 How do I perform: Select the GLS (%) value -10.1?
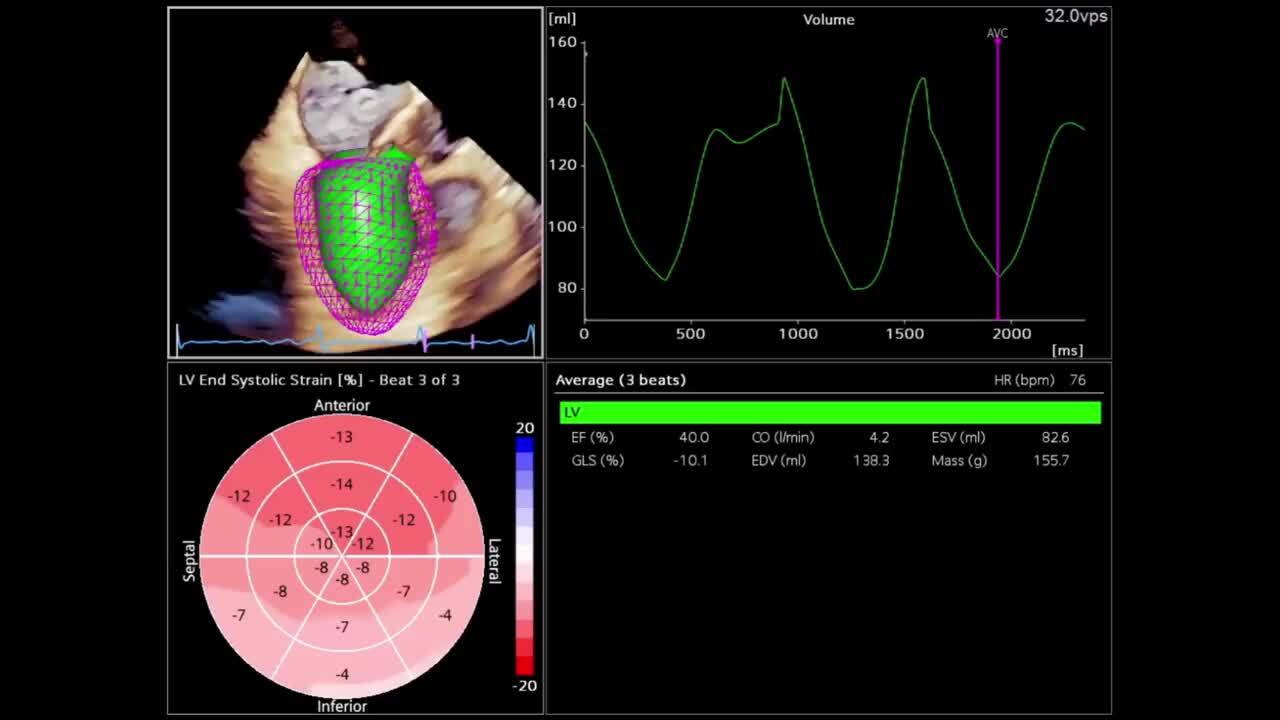pos(691,460)
